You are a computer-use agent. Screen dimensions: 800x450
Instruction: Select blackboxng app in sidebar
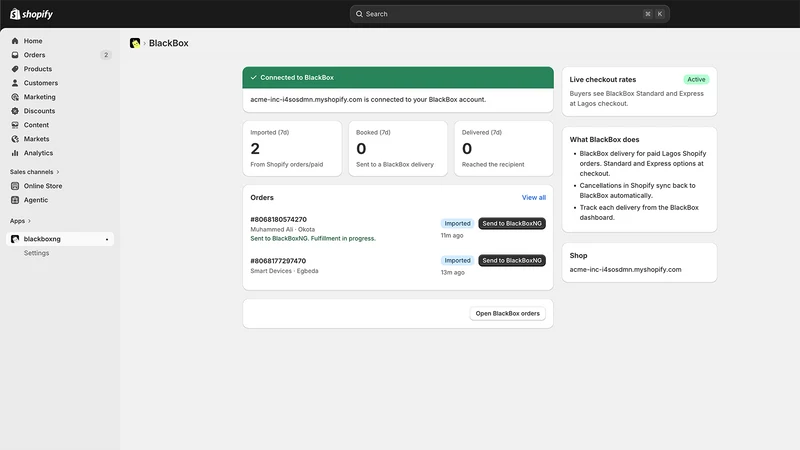tap(60, 239)
